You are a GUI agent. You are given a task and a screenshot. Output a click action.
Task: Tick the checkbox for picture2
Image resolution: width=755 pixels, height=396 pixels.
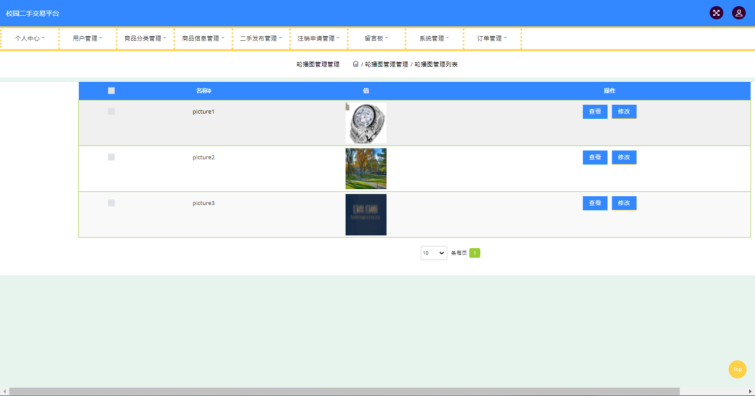pyautogui.click(x=111, y=157)
